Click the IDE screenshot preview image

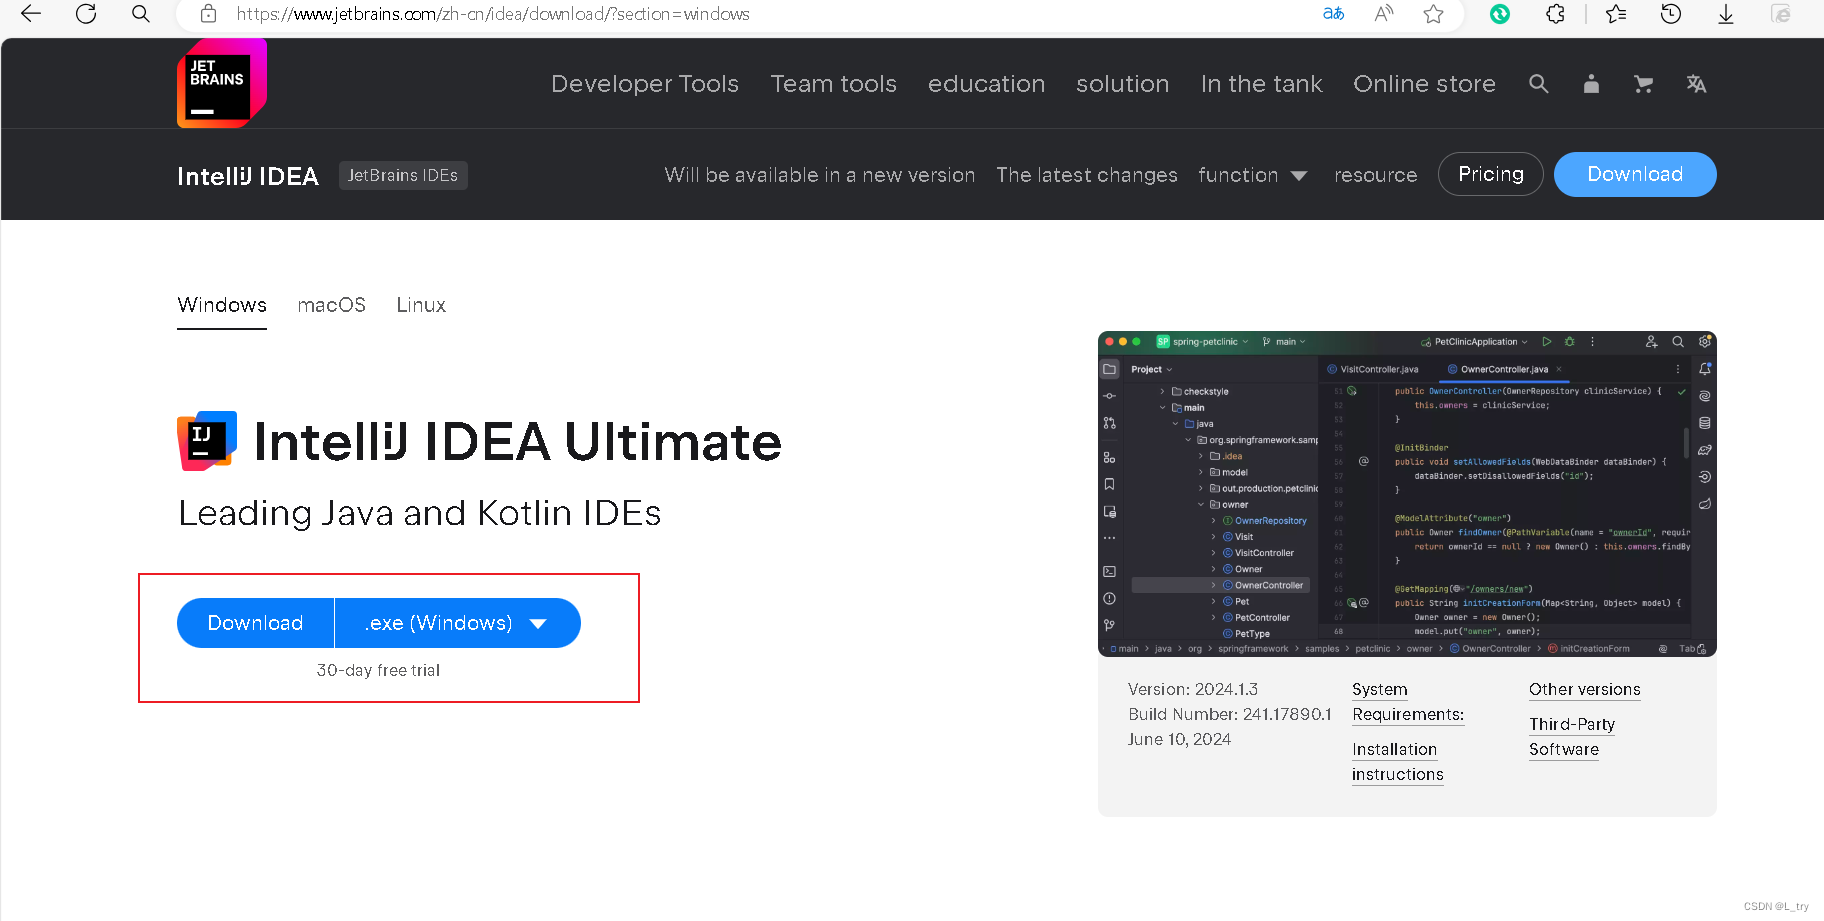coord(1407,494)
